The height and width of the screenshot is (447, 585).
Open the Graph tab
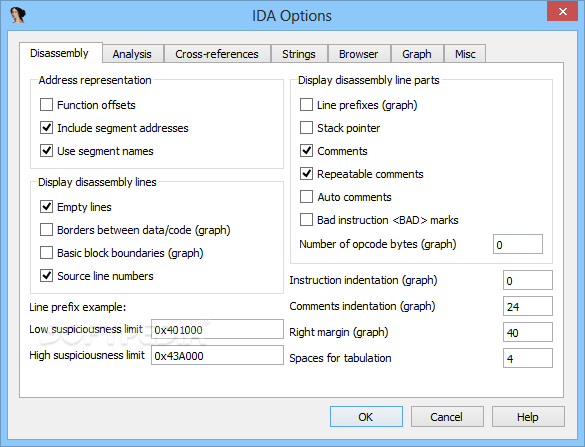pos(417,54)
